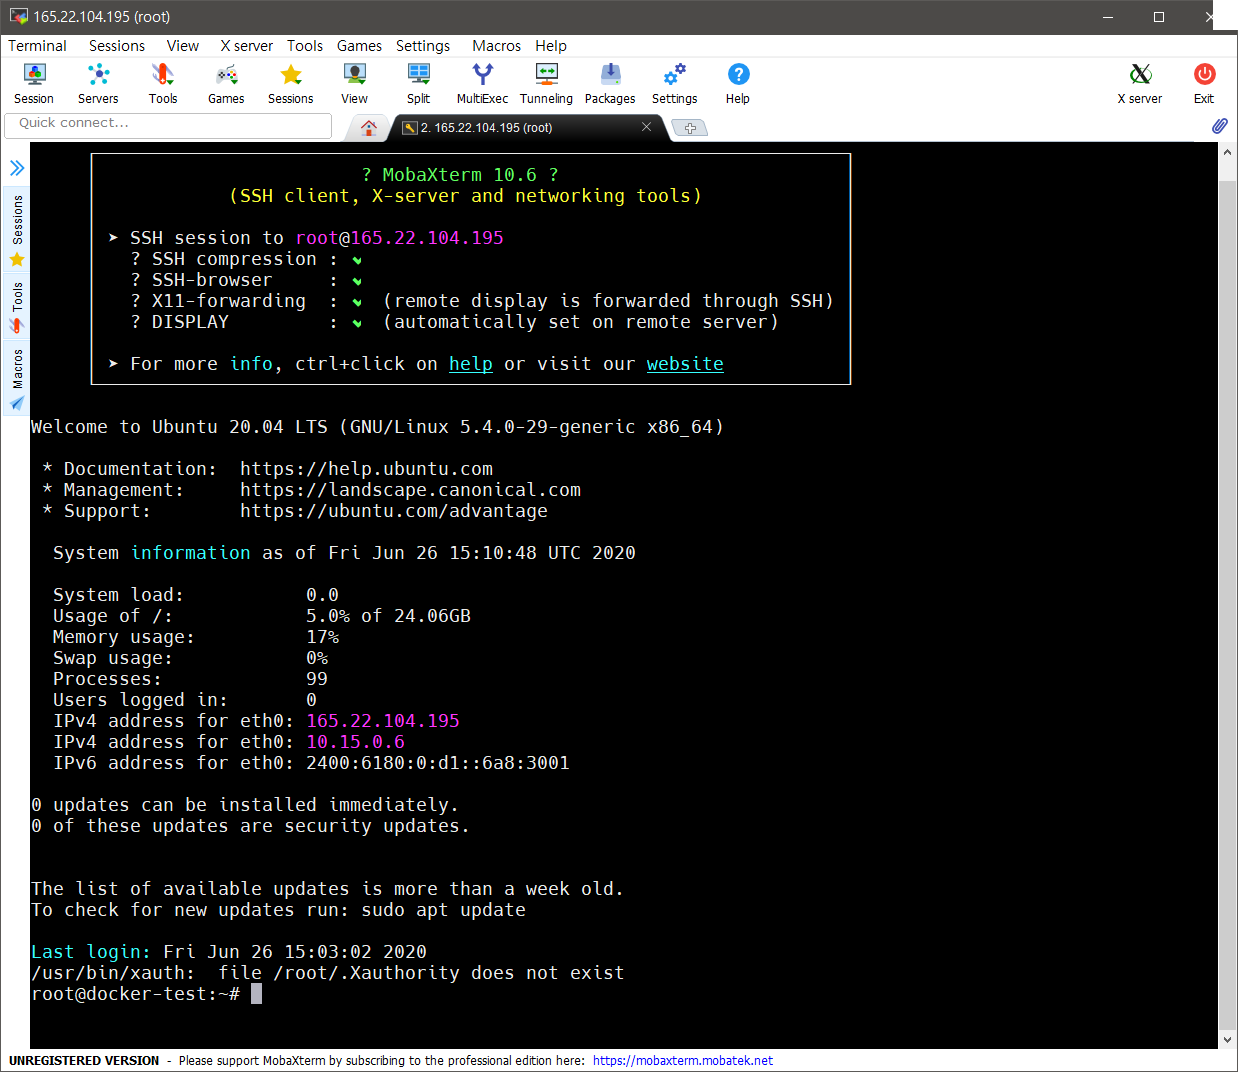Open the Sessions vertical side tab
The image size is (1238, 1072).
point(17,230)
